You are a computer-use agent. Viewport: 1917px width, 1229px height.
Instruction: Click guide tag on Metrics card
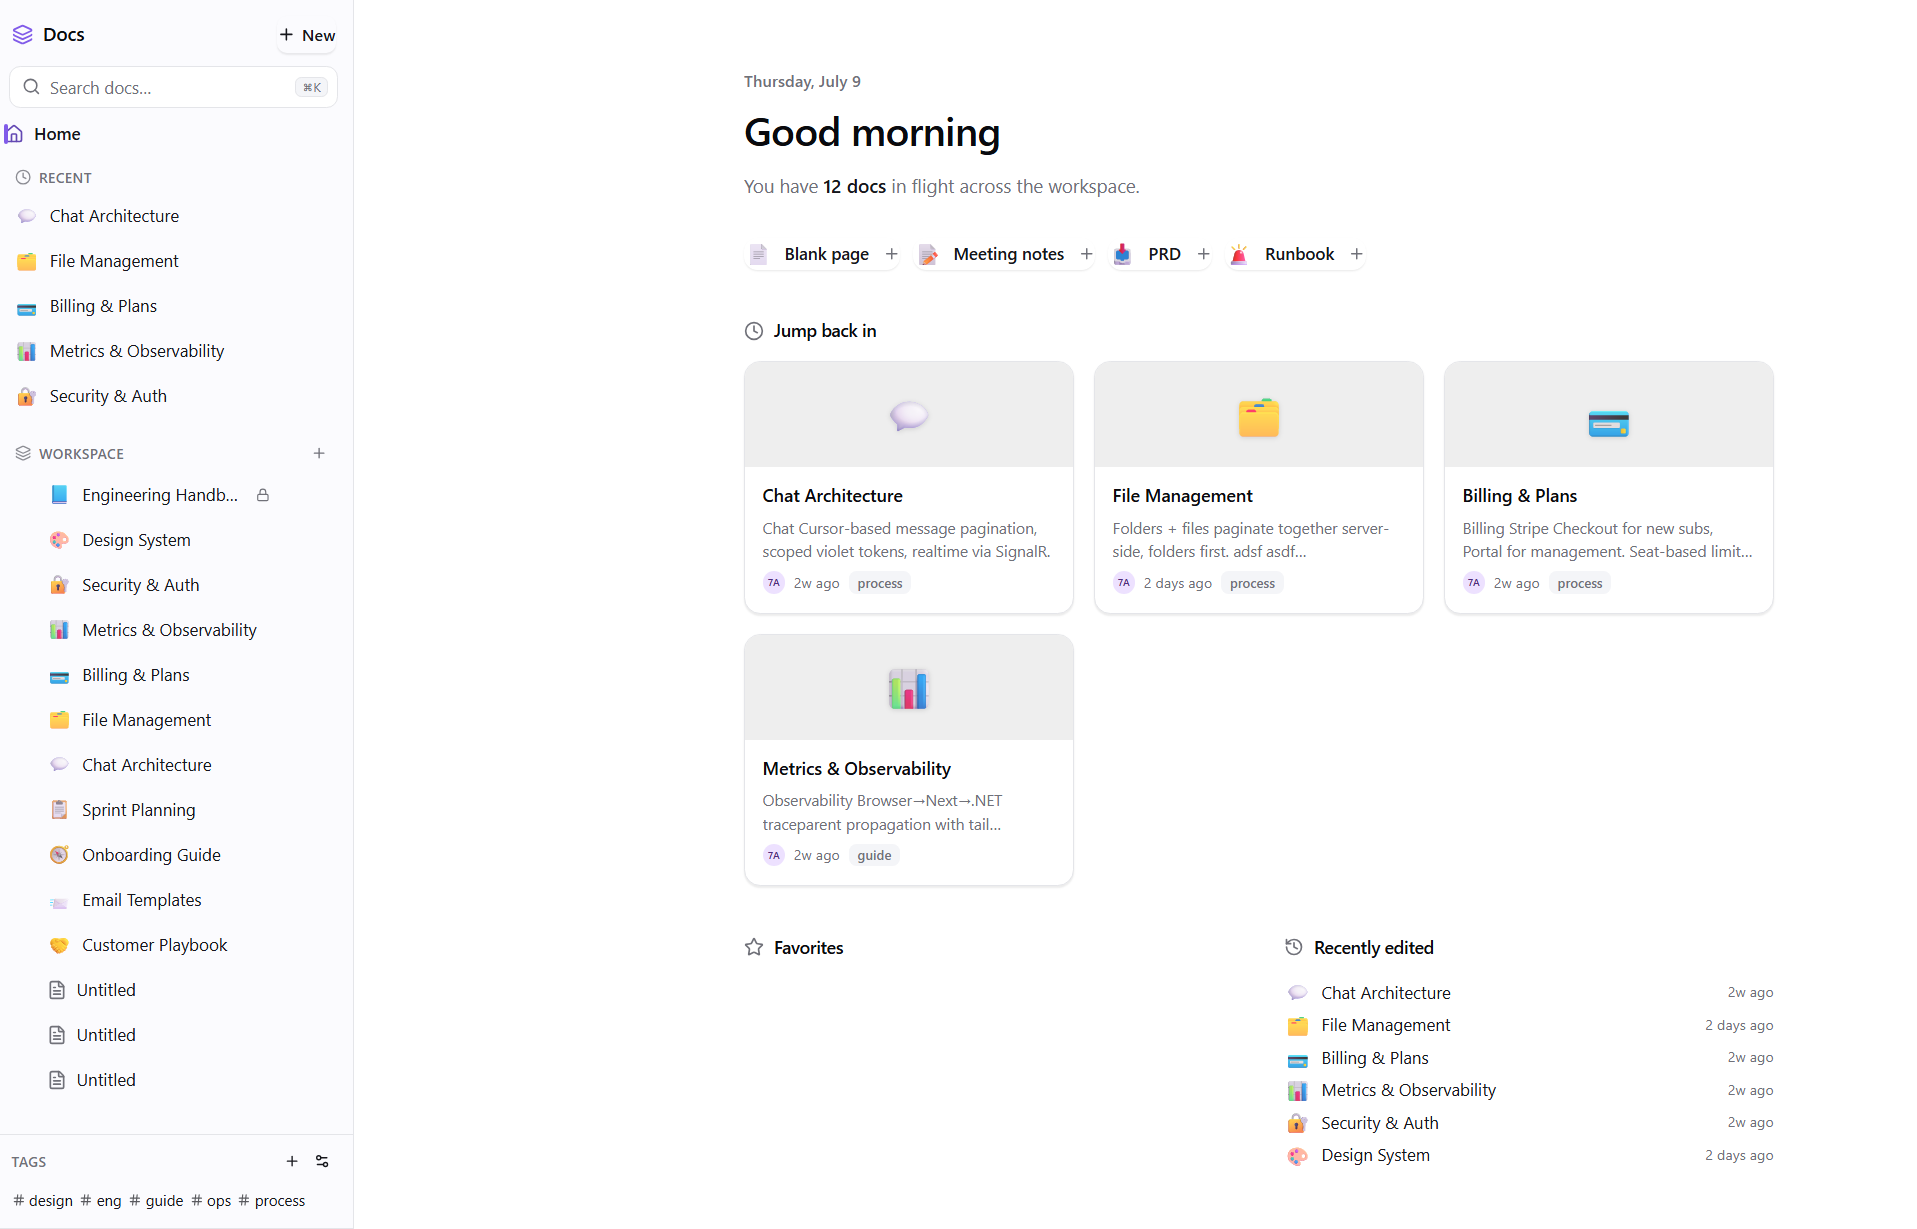874,855
